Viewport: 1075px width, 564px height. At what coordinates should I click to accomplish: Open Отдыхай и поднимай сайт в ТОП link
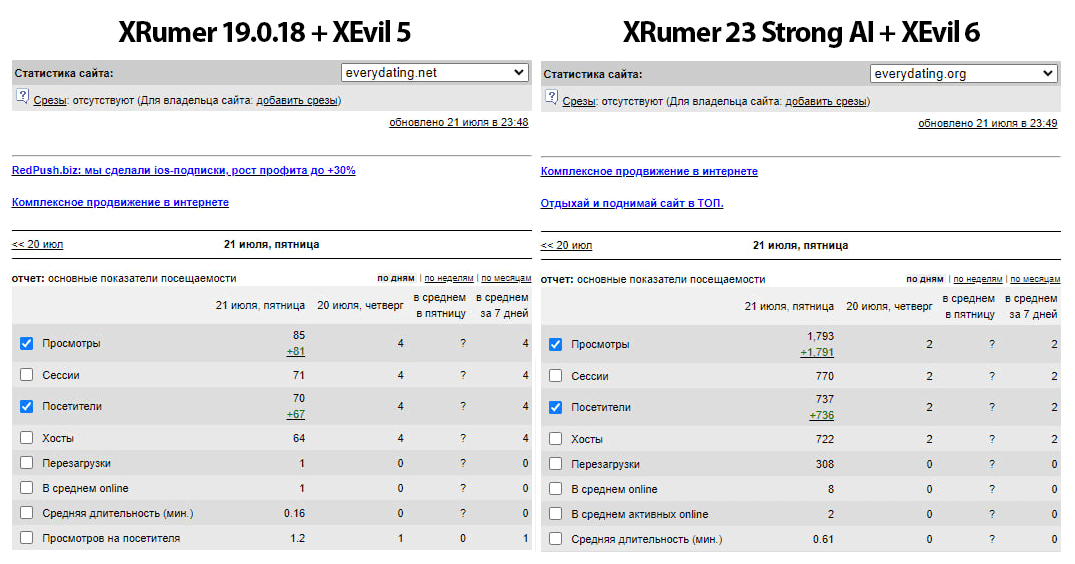[631, 204]
